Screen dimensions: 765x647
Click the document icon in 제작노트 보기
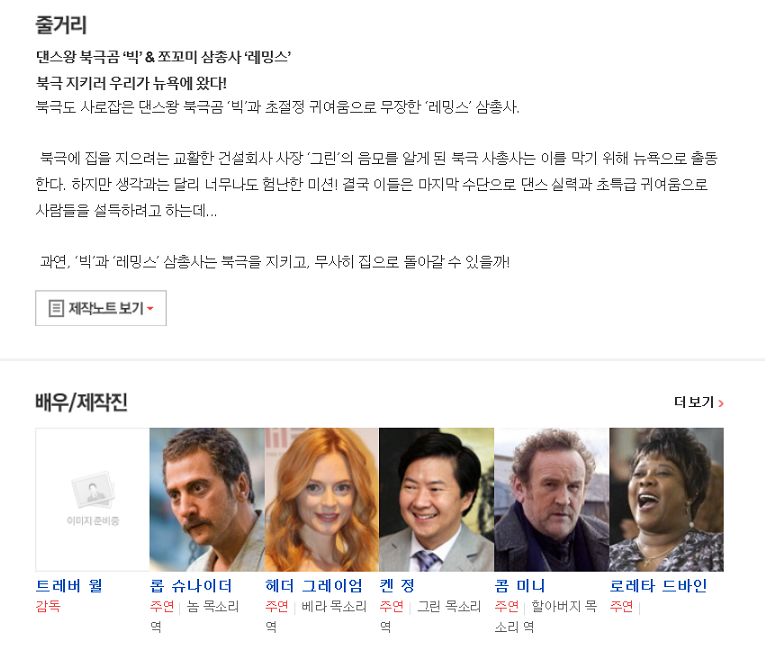pos(56,308)
